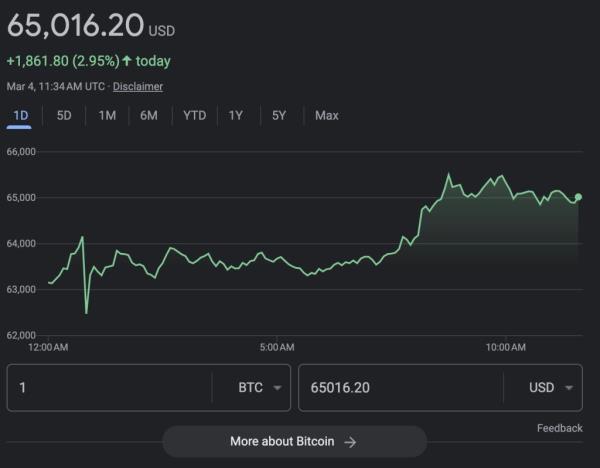Click the Mar 4, 11:34 AM UTC timestamp
This screenshot has width=600, height=468.
coord(55,86)
